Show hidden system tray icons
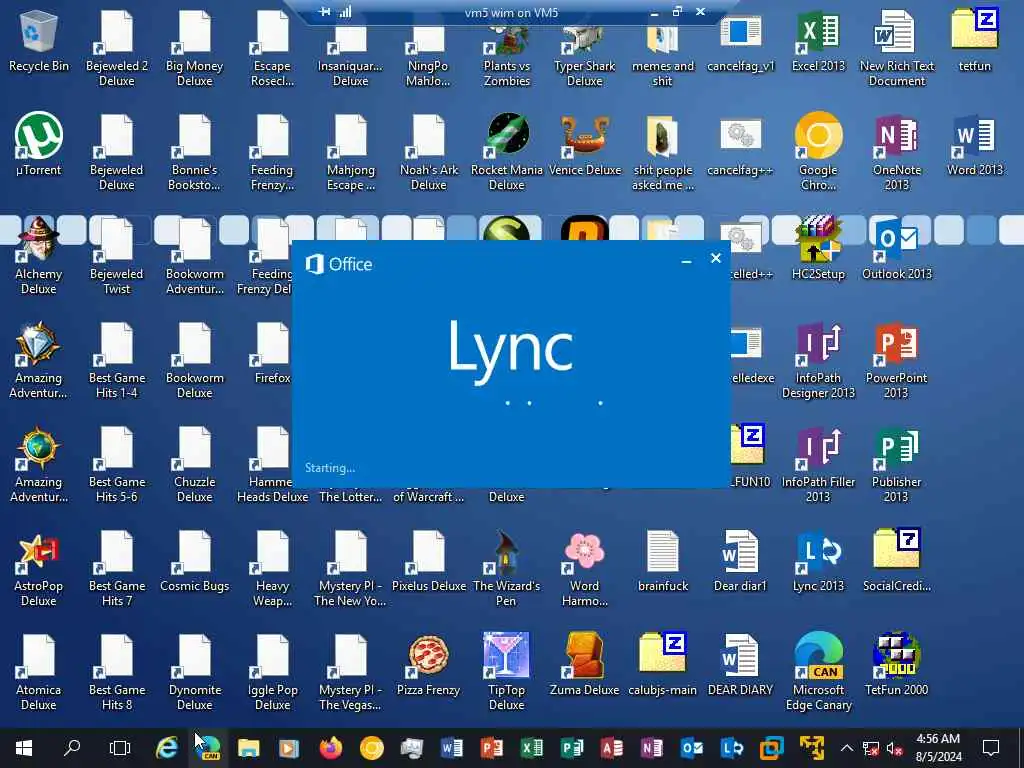1024x768 pixels. coord(847,748)
